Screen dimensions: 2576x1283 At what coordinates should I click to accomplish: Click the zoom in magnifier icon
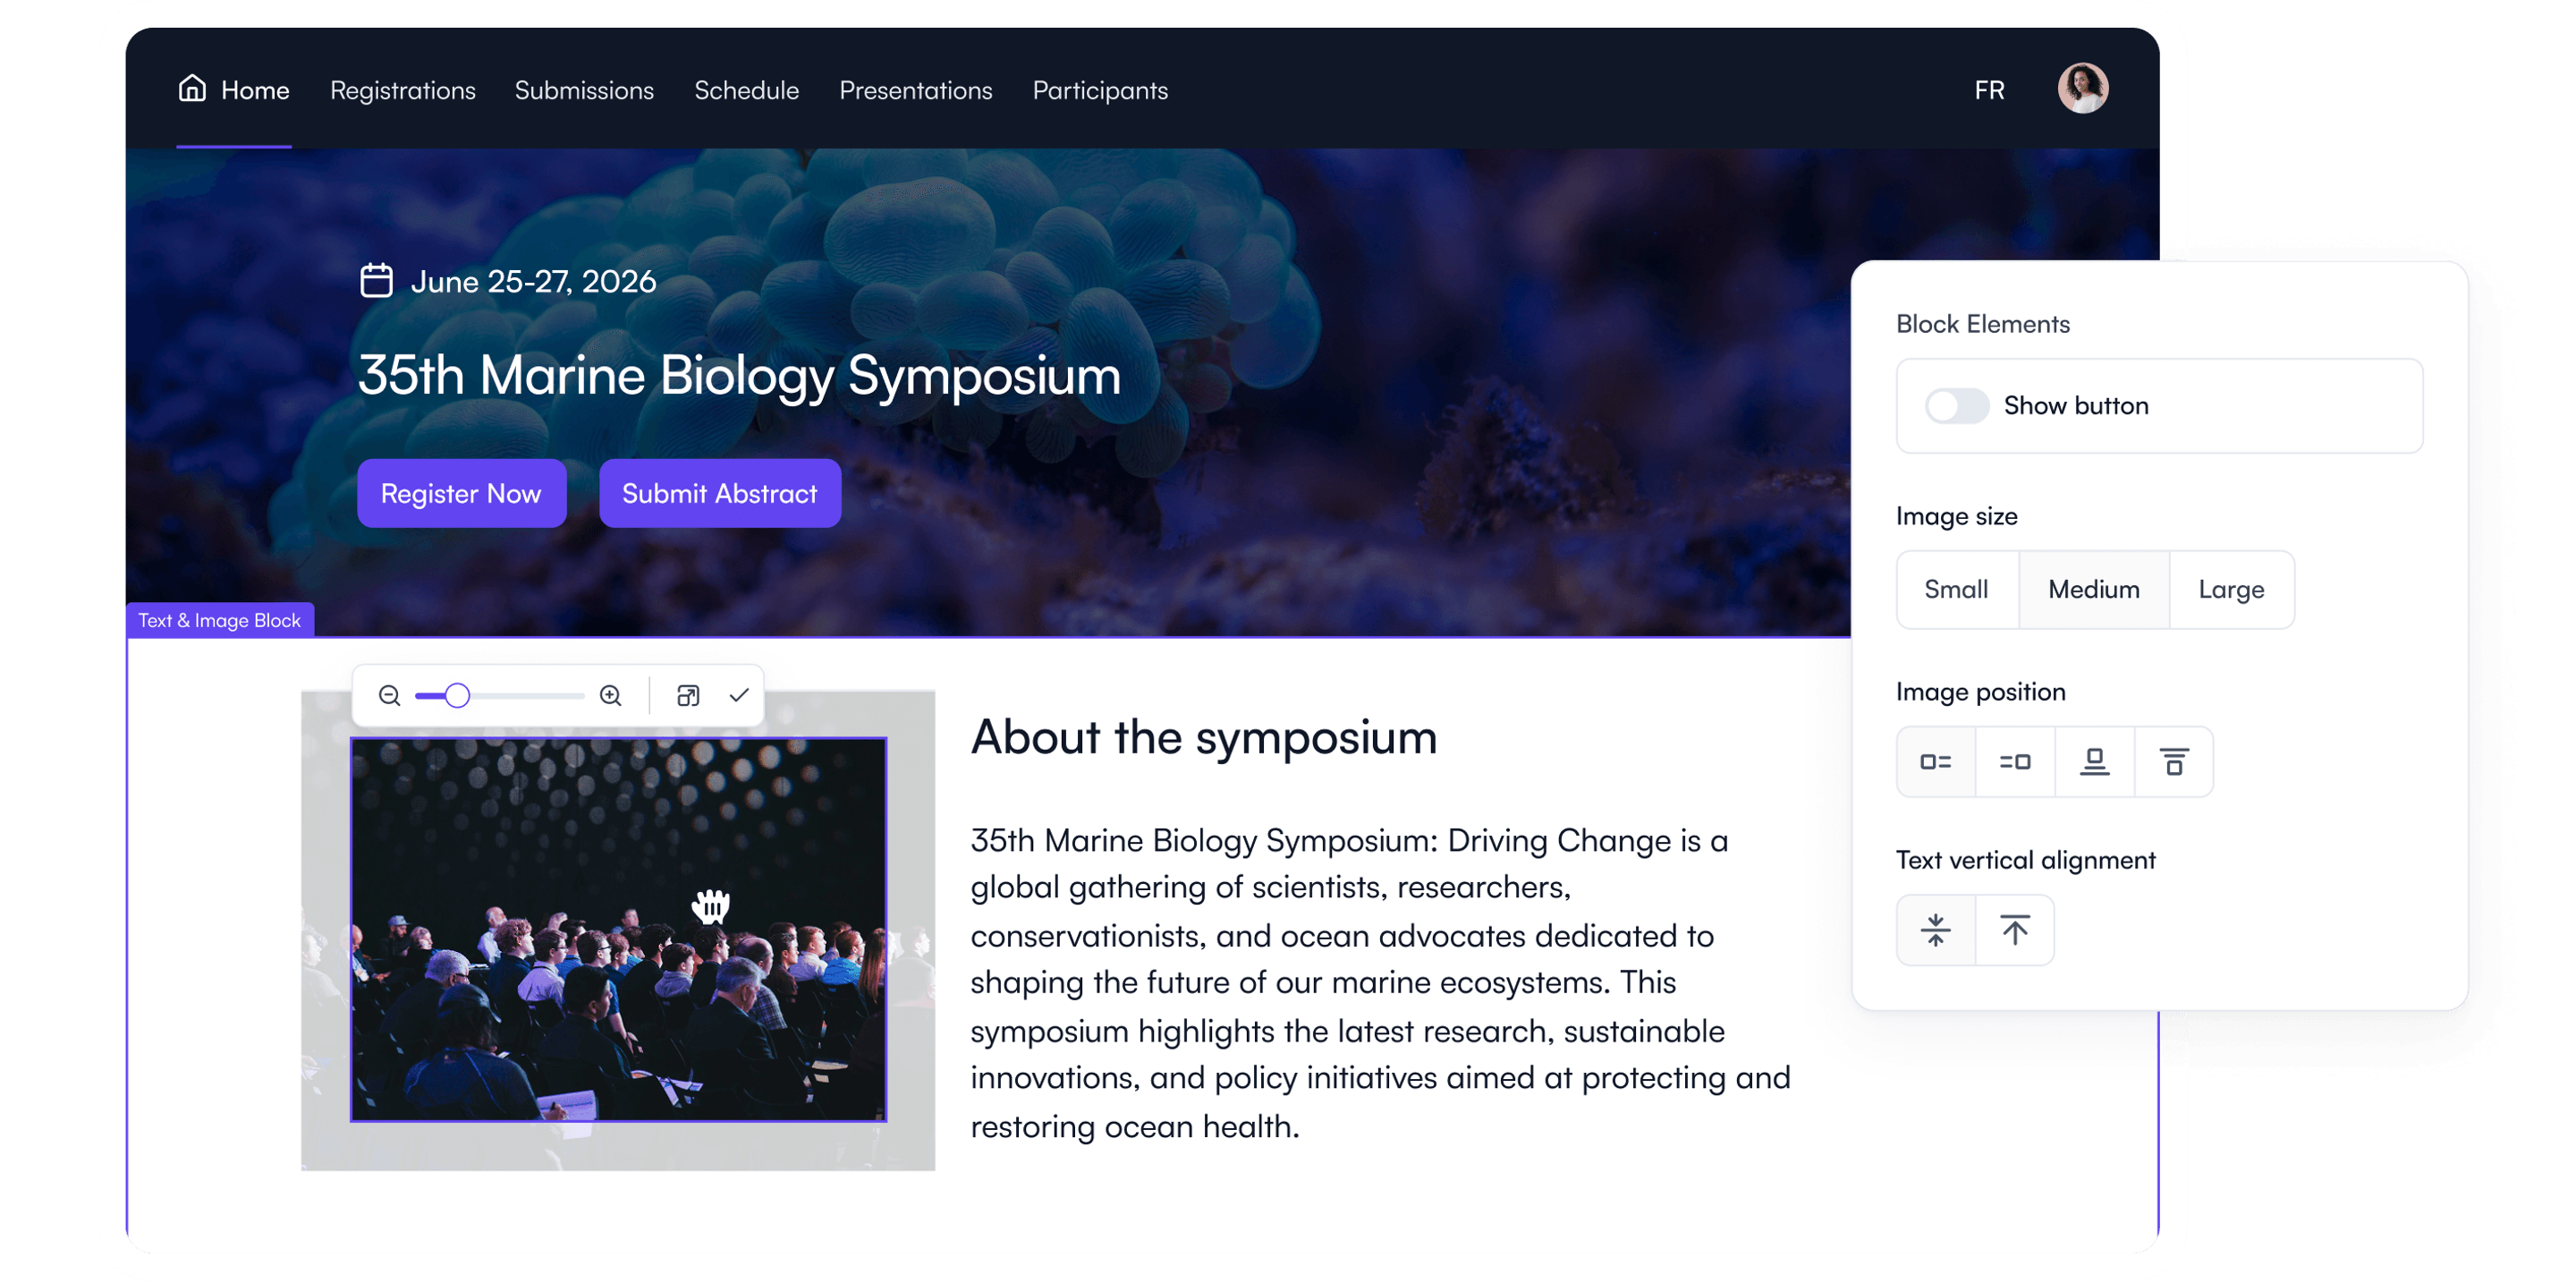(x=610, y=695)
